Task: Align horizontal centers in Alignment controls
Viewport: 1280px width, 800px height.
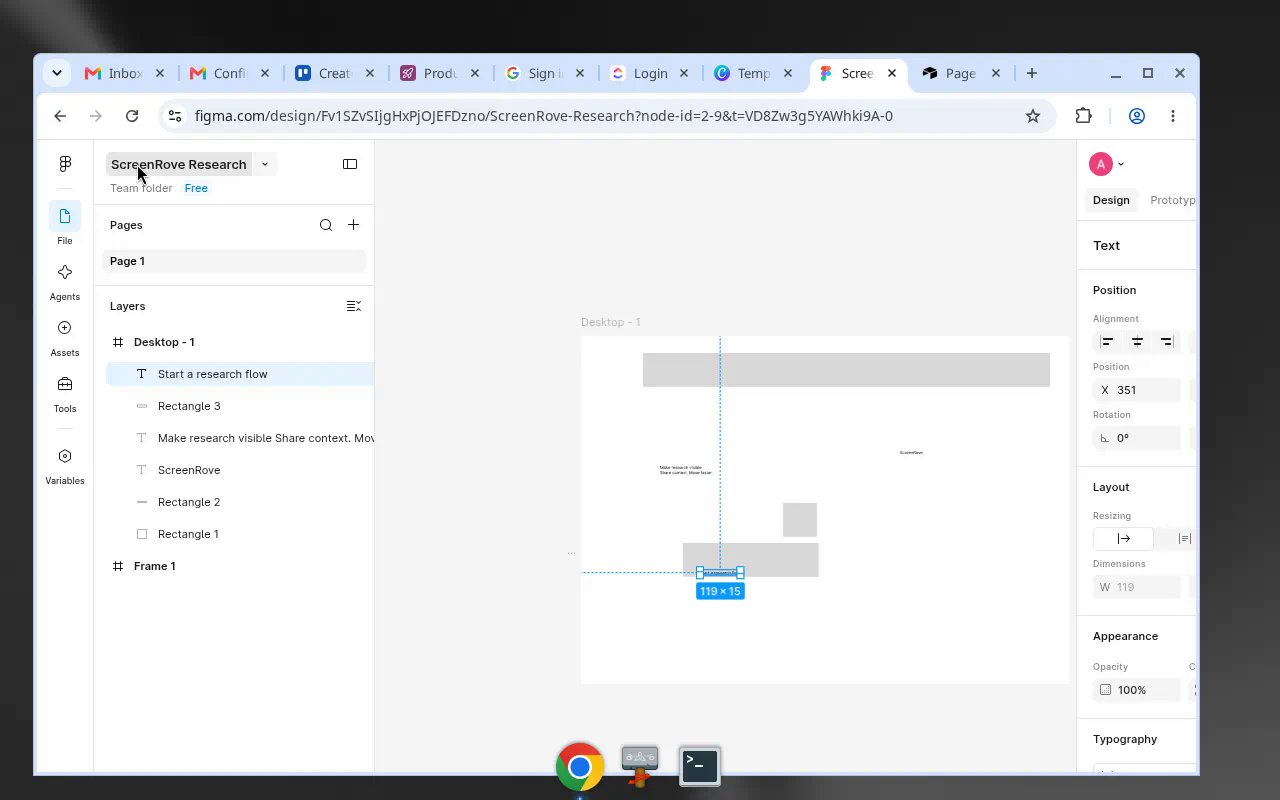Action: pyautogui.click(x=1137, y=342)
